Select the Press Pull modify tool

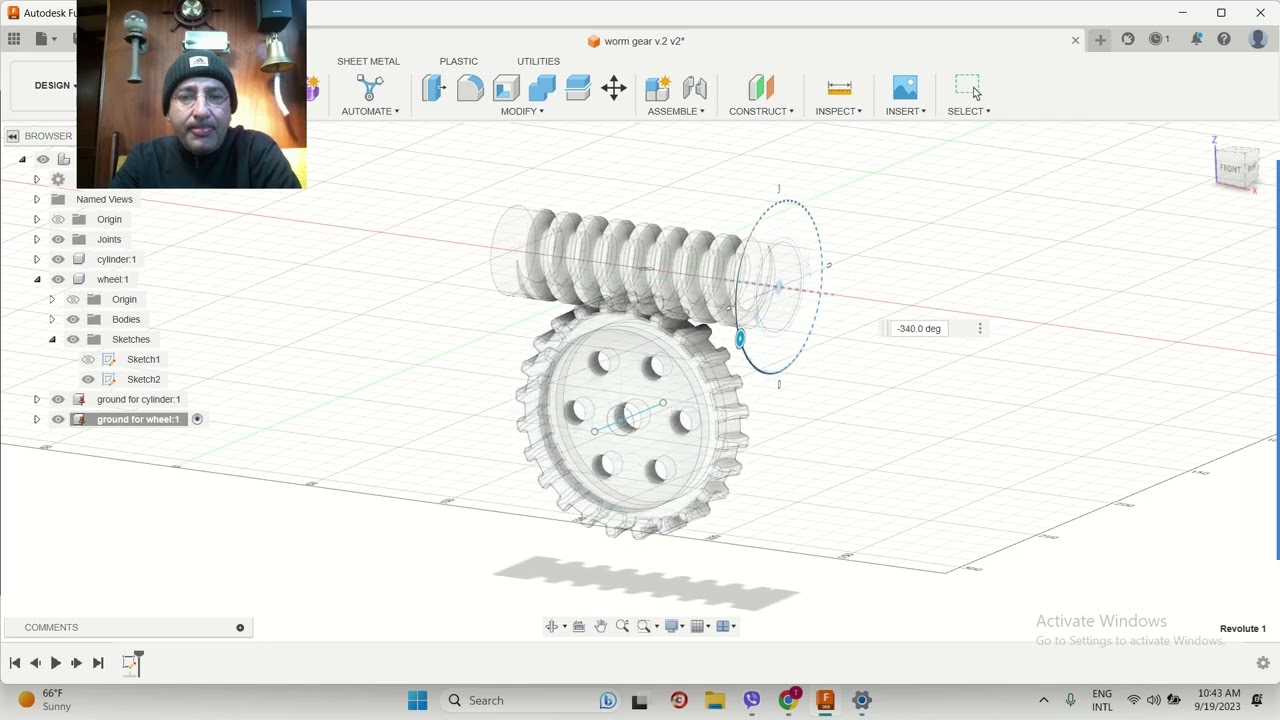pyautogui.click(x=434, y=88)
